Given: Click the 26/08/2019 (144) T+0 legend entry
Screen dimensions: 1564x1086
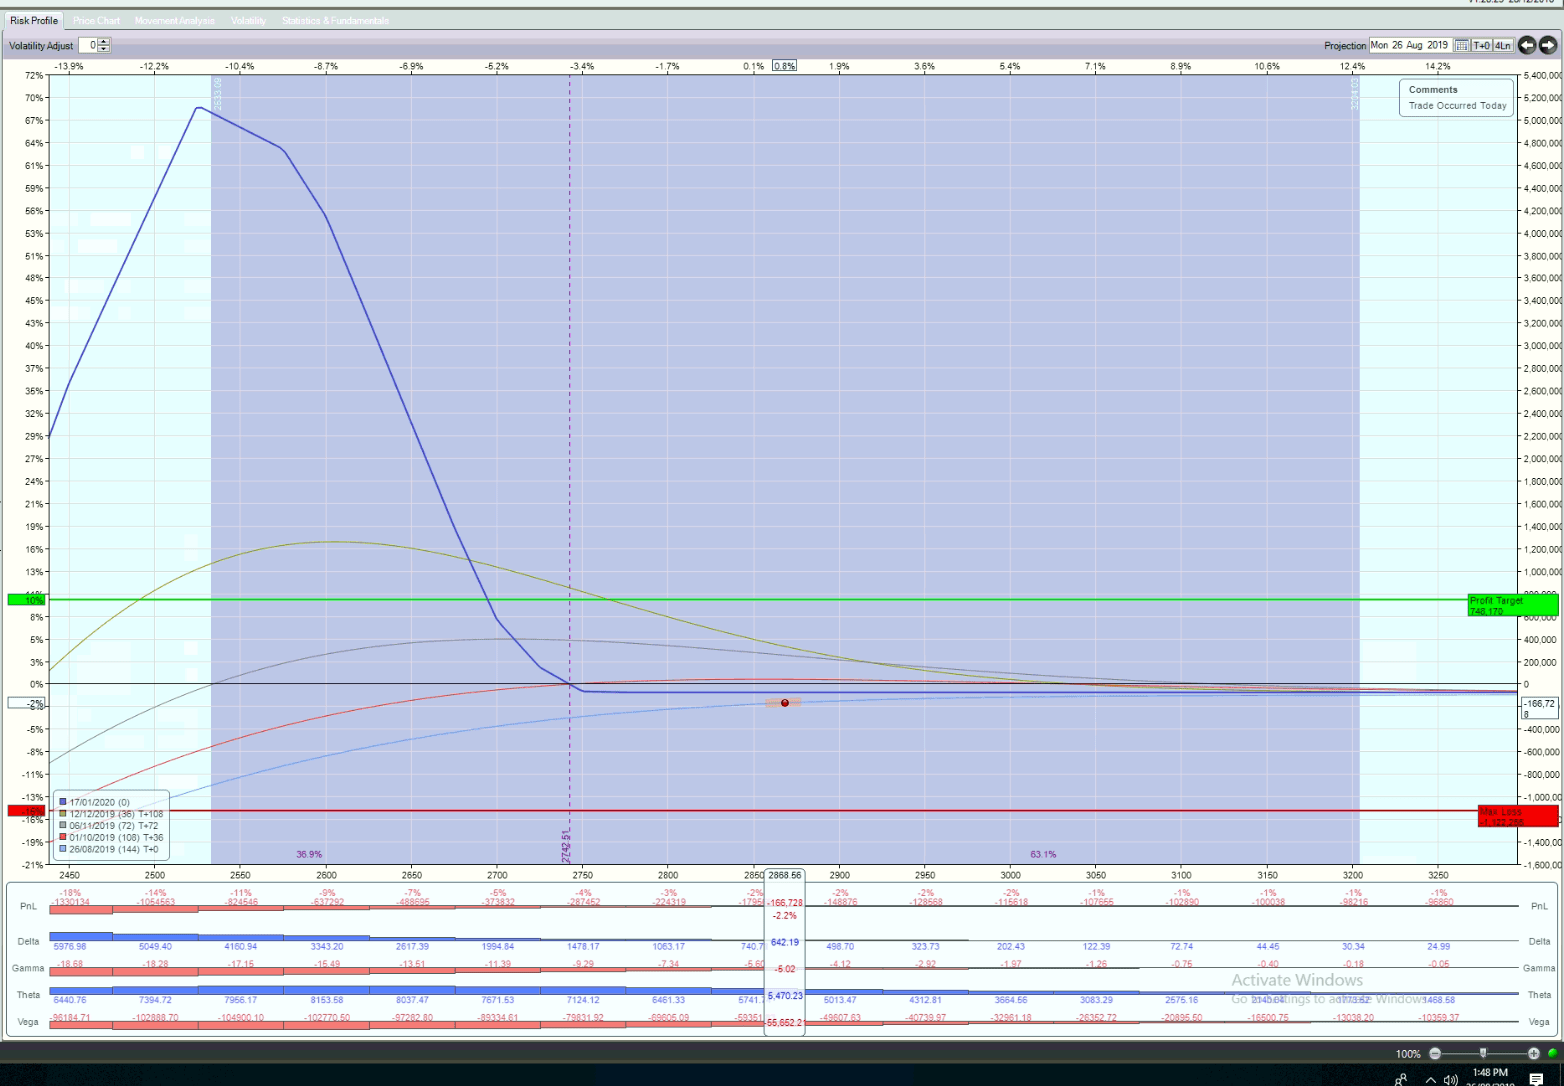Looking at the screenshot, I should point(109,849).
